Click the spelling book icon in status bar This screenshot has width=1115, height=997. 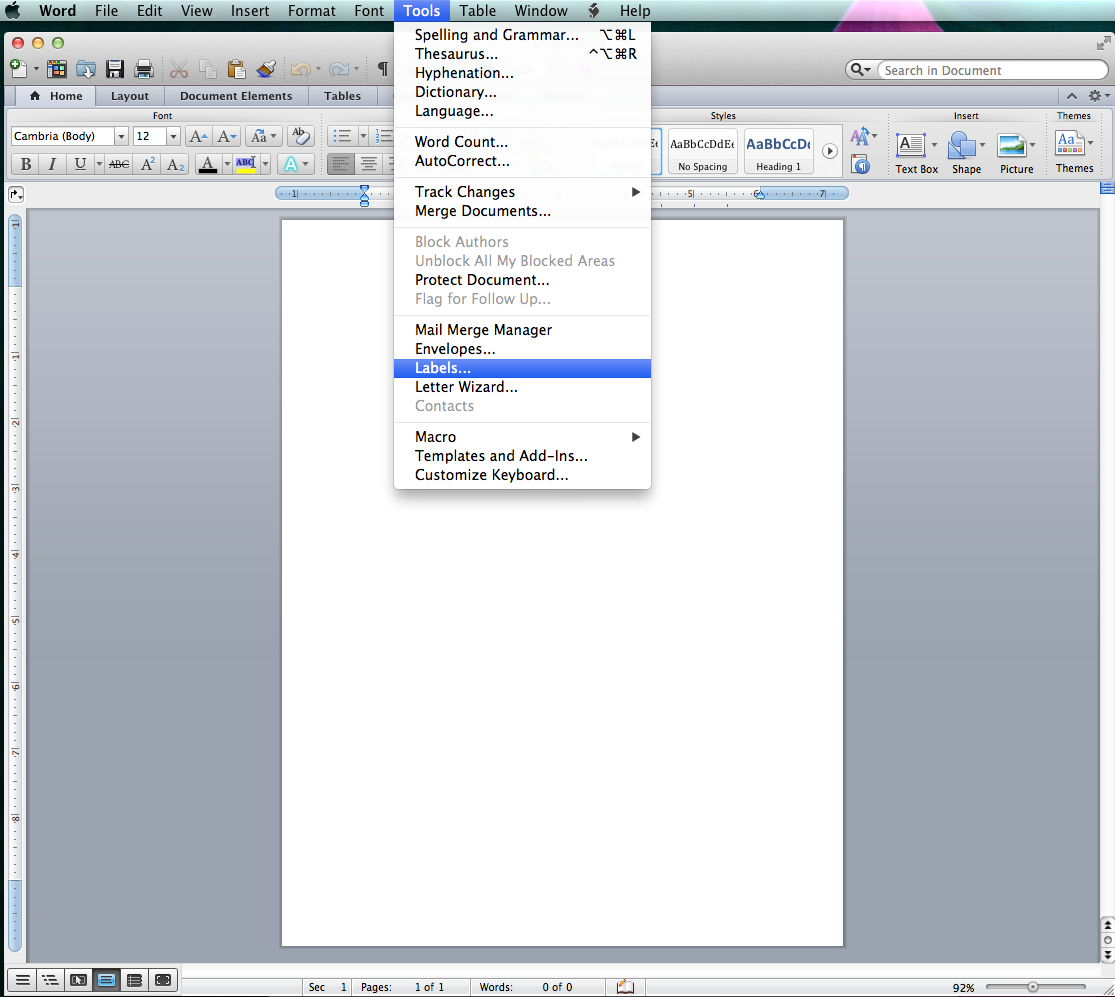(x=625, y=986)
